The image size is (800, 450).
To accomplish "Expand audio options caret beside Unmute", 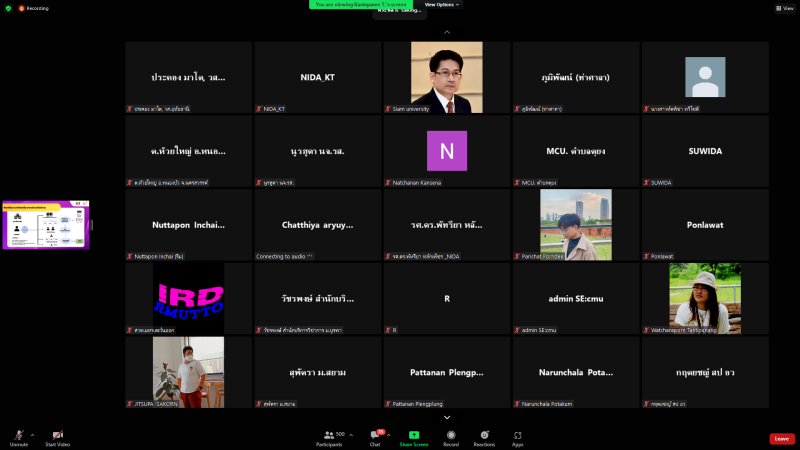I will pos(33,434).
